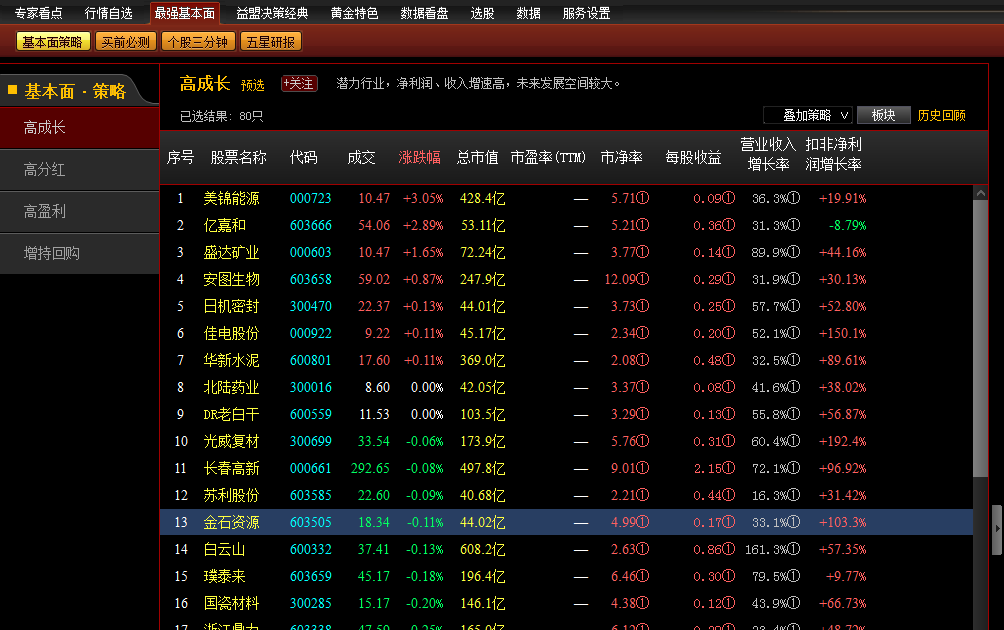Click info icon beside 美锦能源 市净率 5.71

[x=644, y=199]
